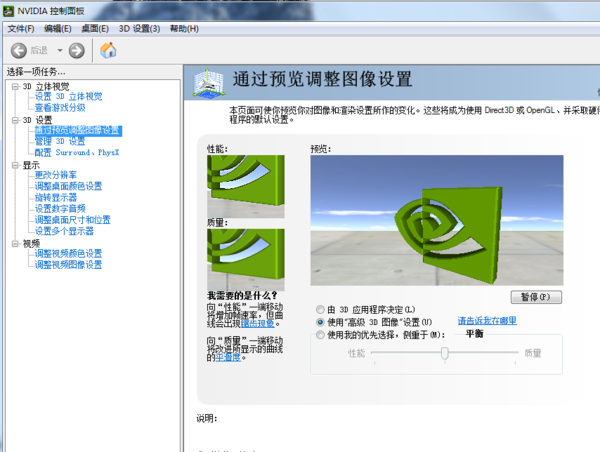Collapse the 显示 tree node

pyautogui.click(x=15, y=165)
